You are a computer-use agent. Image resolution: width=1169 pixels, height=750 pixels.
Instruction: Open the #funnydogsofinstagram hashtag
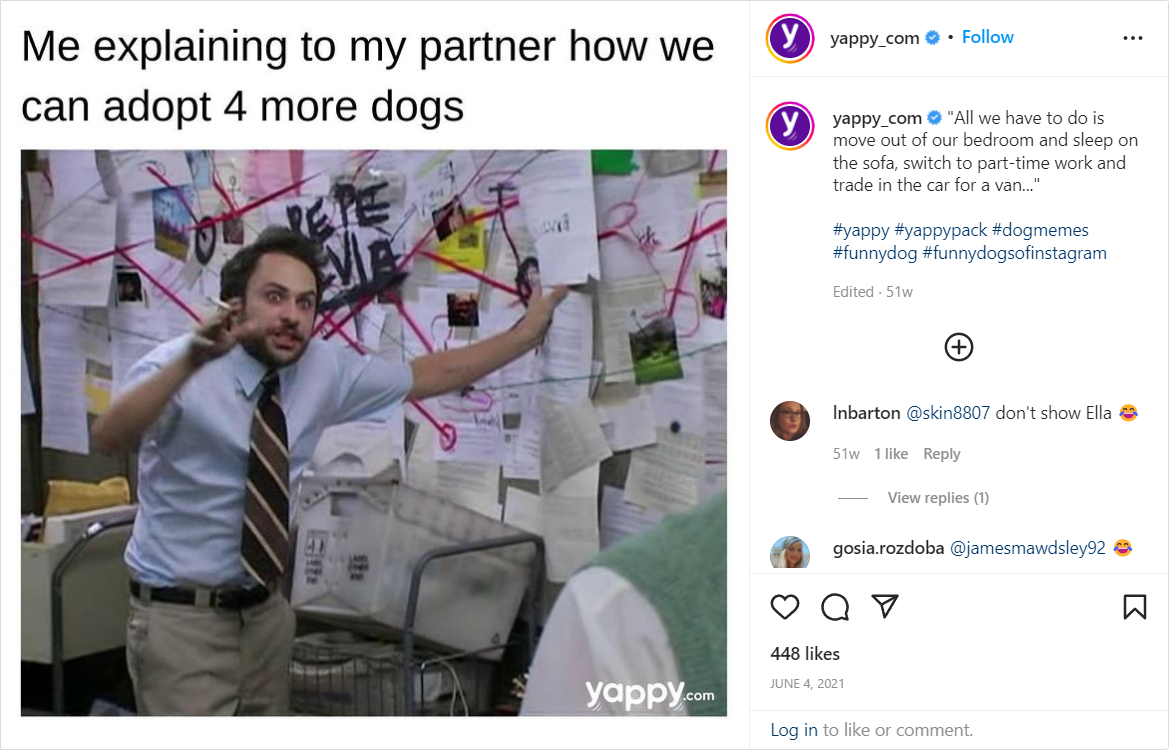[x=1014, y=253]
